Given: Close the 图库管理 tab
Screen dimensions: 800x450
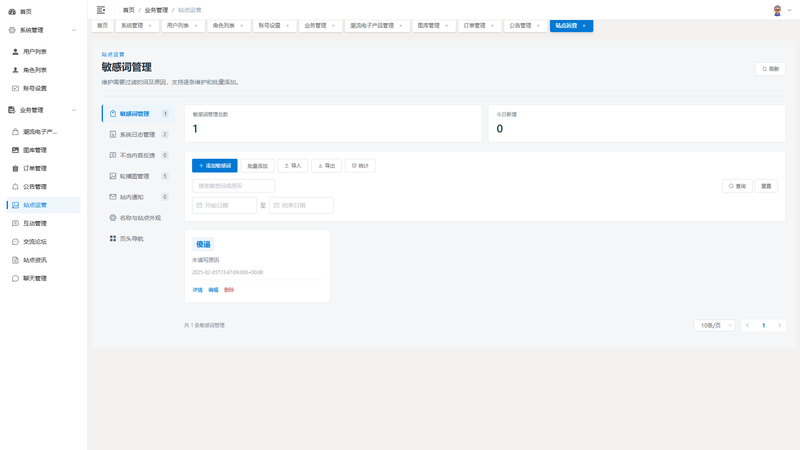Looking at the screenshot, I should click(446, 26).
